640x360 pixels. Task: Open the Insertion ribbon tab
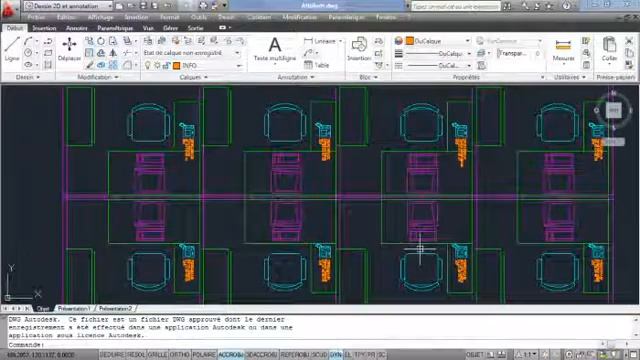click(44, 28)
